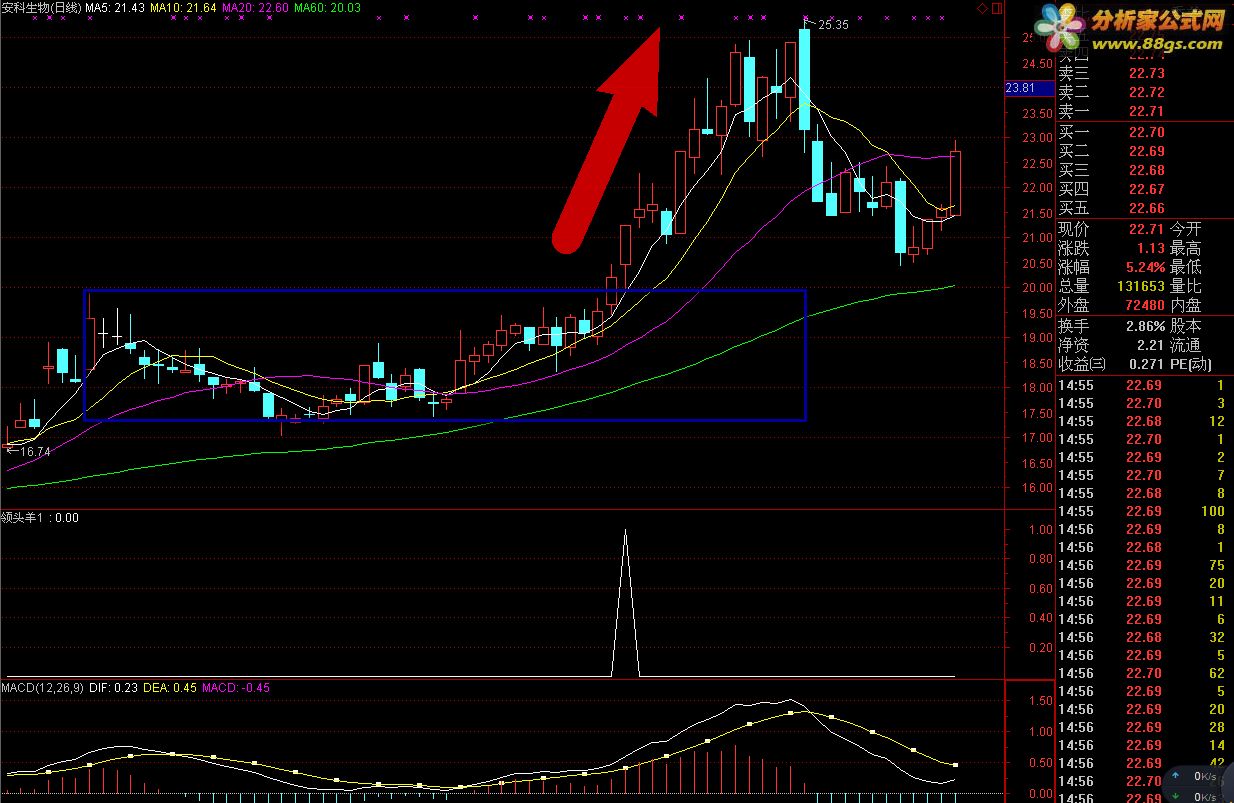Screen dimensions: 1234x803
Task: Click the MA20: 22.60 indicator label
Action: coord(255,7)
